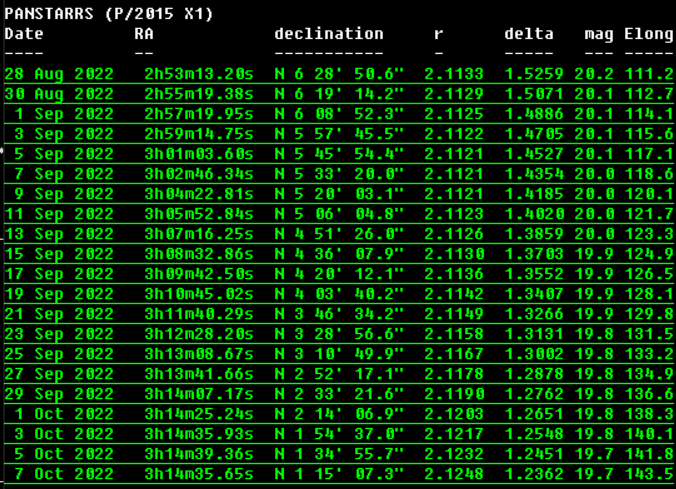The image size is (676, 489).
Task: Select the delta column header
Action: pyautogui.click(x=529, y=34)
